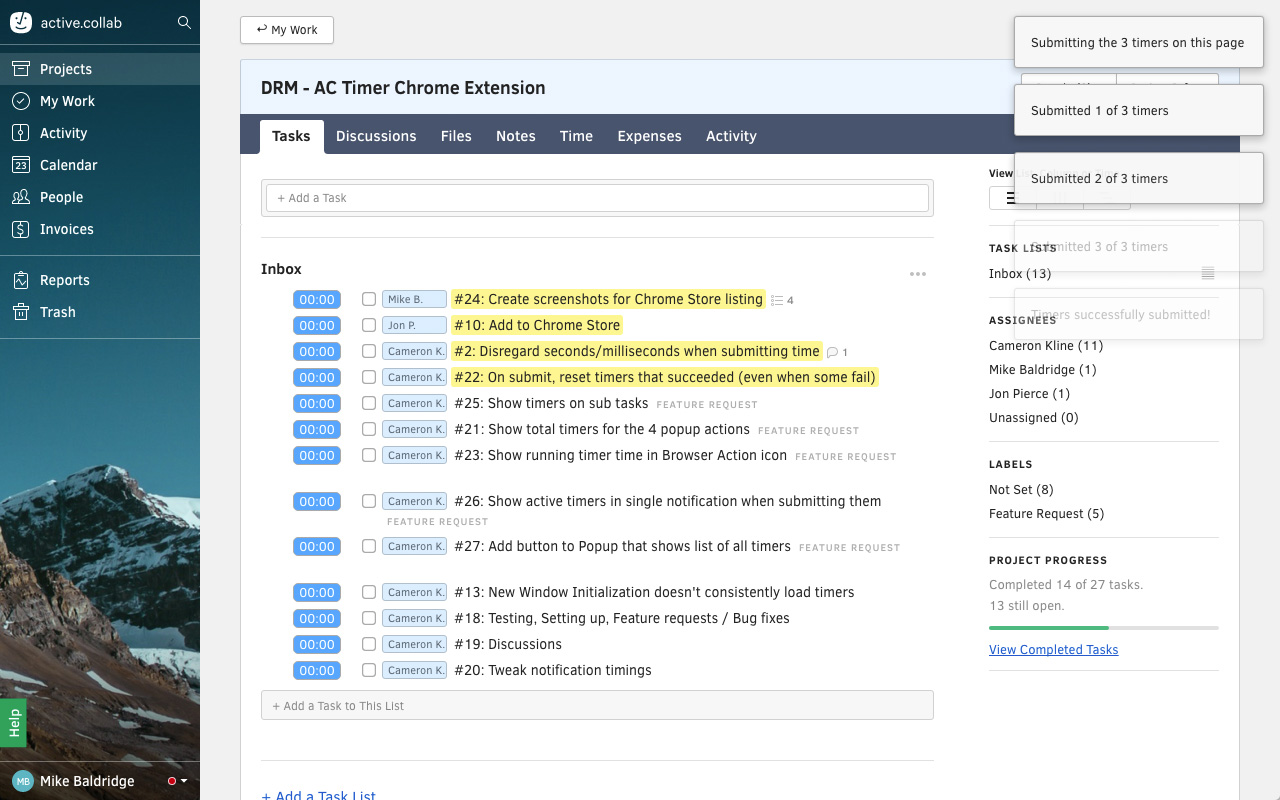
Task: Start the timer on task #10
Action: [x=316, y=325]
